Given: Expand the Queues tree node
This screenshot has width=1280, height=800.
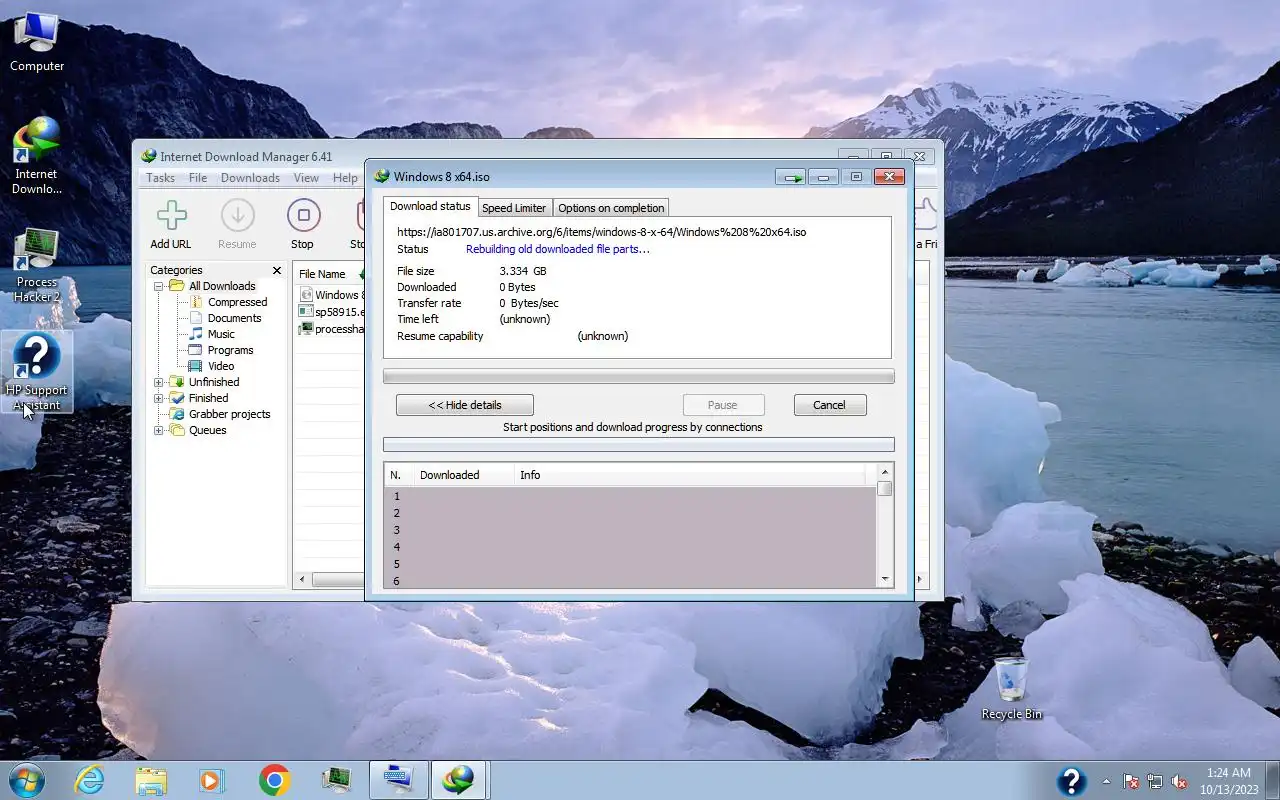Looking at the screenshot, I should pos(158,430).
